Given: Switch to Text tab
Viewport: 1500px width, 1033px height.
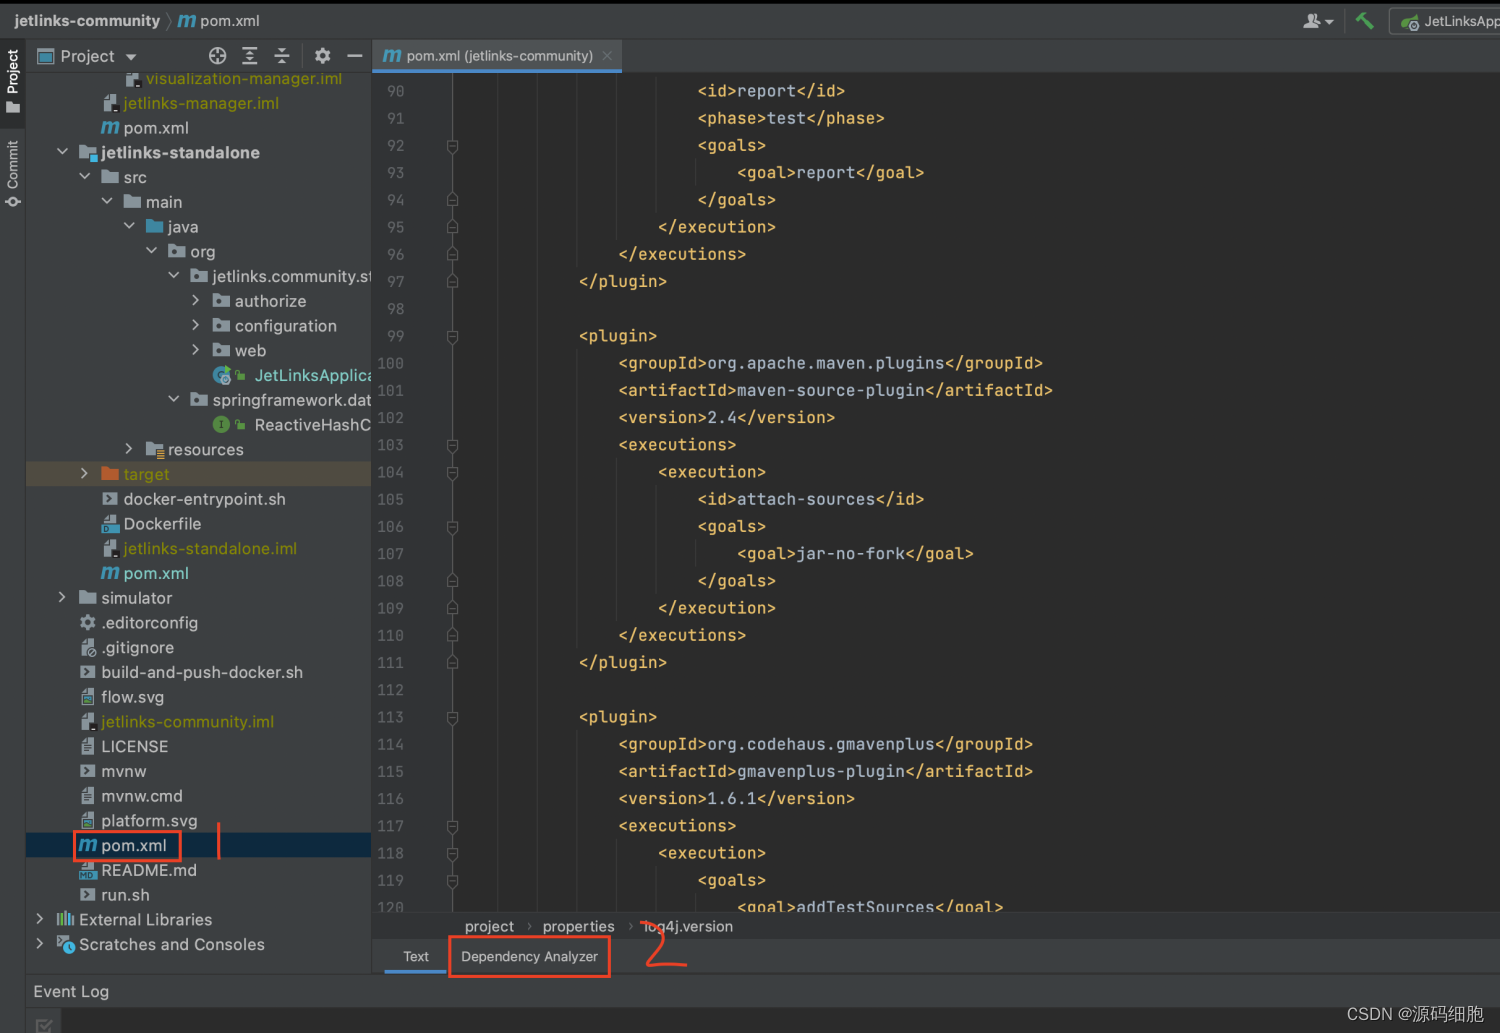Looking at the screenshot, I should [x=416, y=957].
